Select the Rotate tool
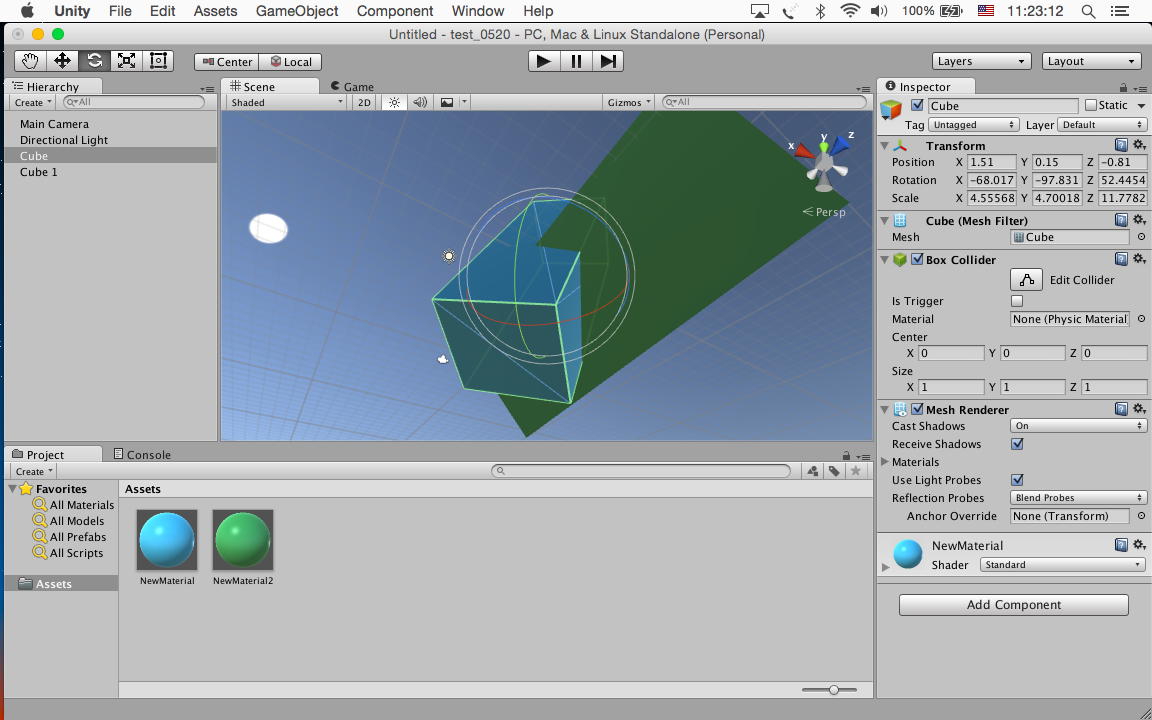 [x=94, y=61]
